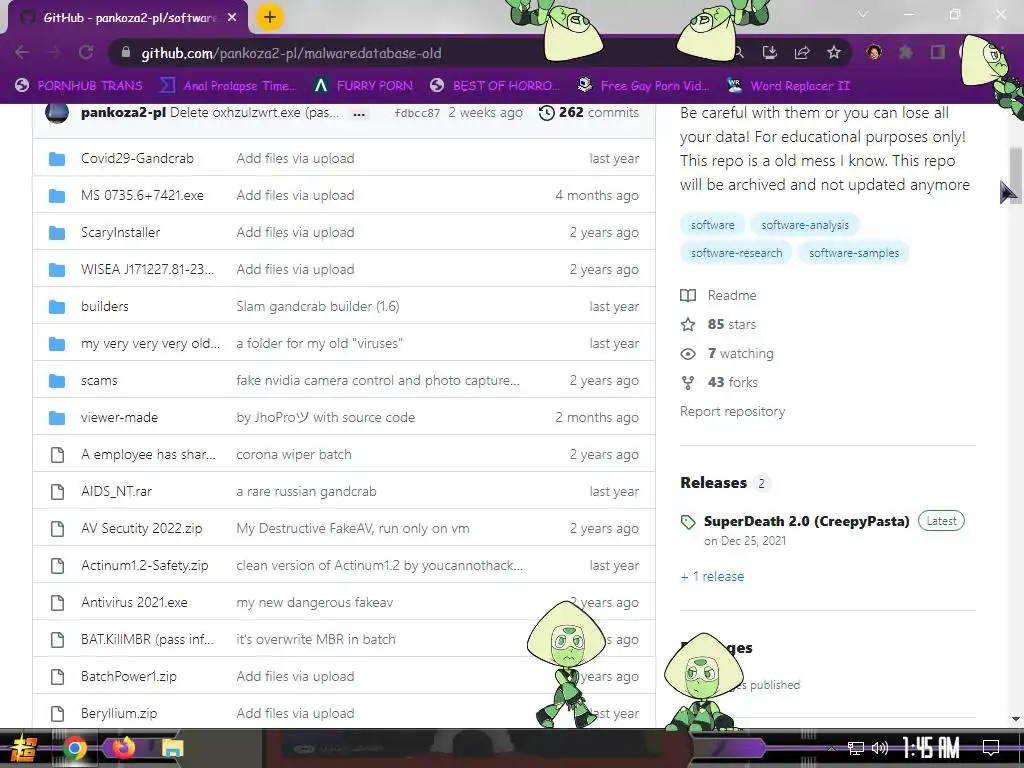Open Antivirus 2021.exe file
1024x768 pixels.
(x=134, y=602)
